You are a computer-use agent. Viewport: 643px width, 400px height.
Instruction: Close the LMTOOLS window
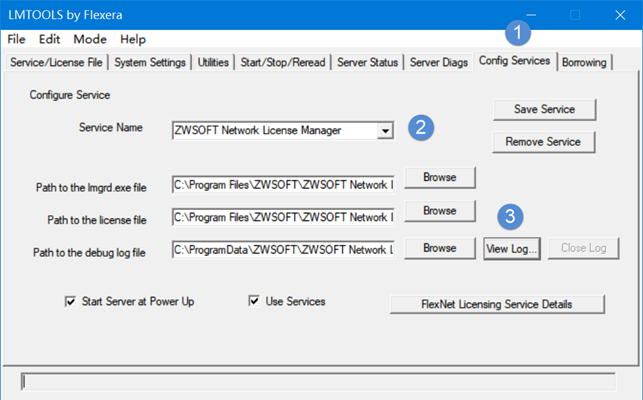(x=620, y=15)
